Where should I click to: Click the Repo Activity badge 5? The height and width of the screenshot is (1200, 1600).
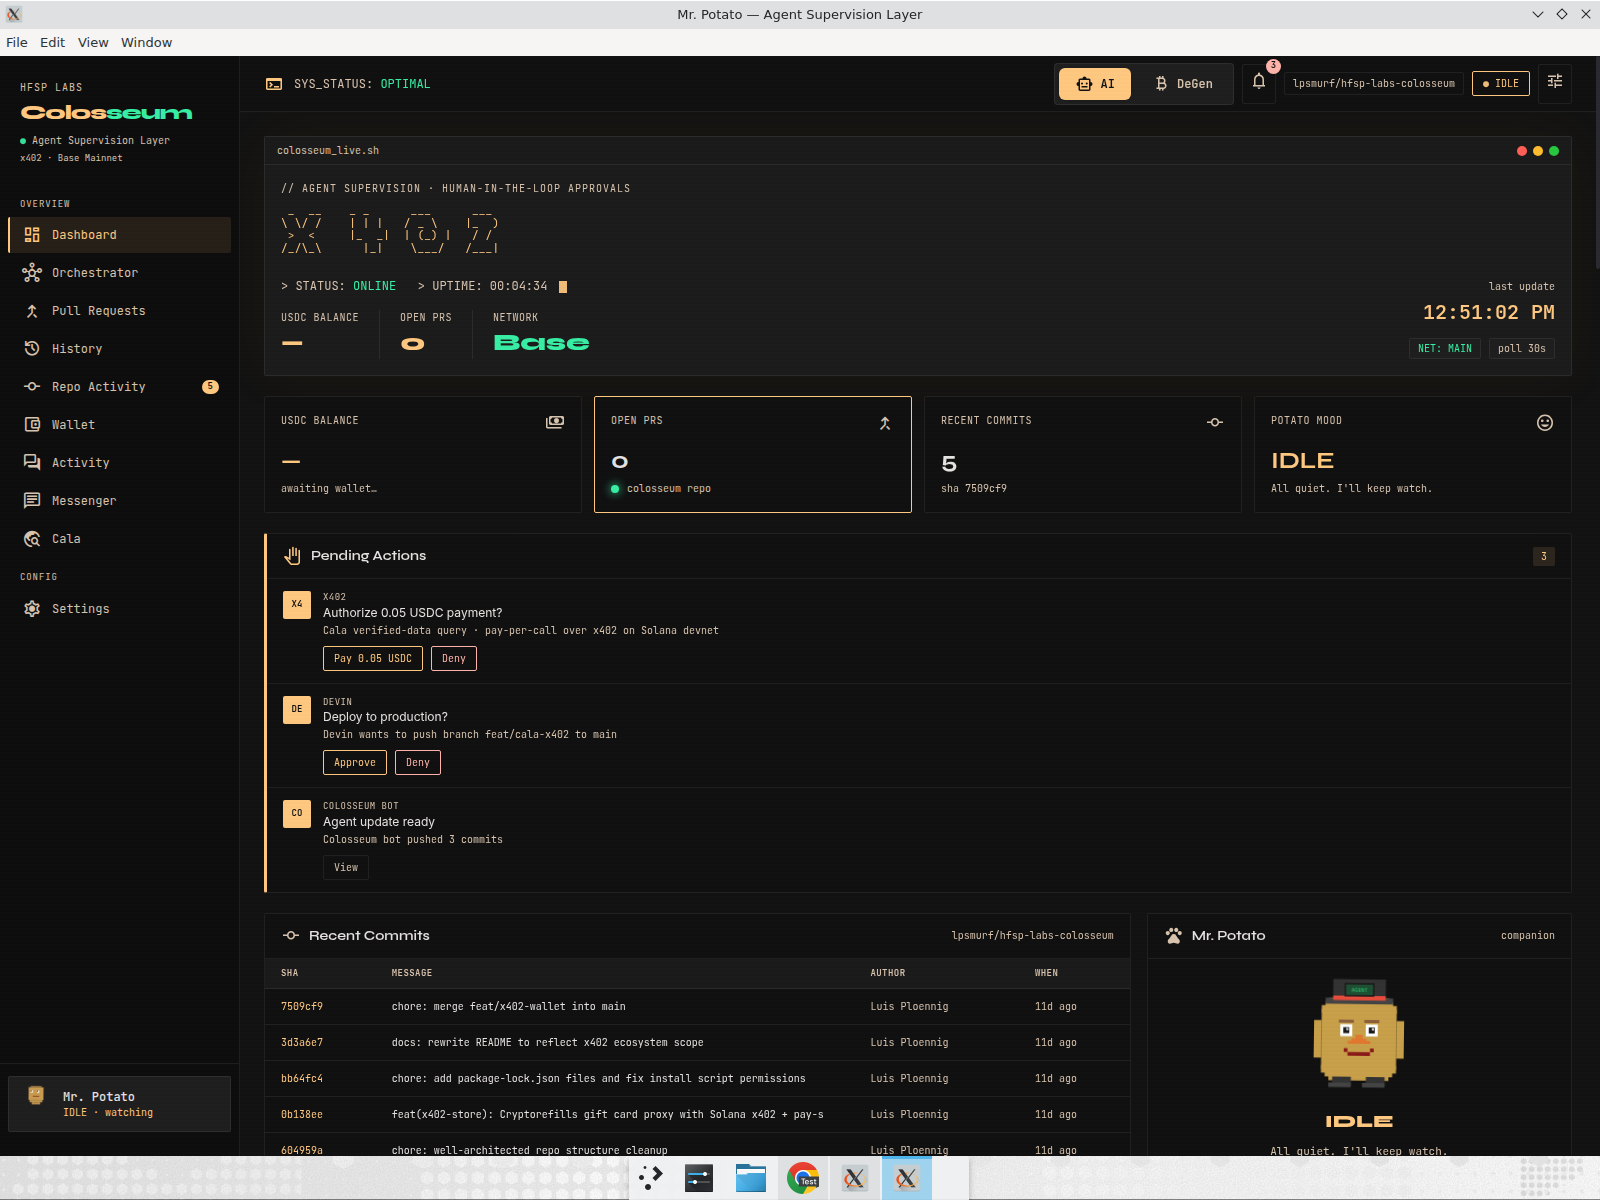click(210, 387)
